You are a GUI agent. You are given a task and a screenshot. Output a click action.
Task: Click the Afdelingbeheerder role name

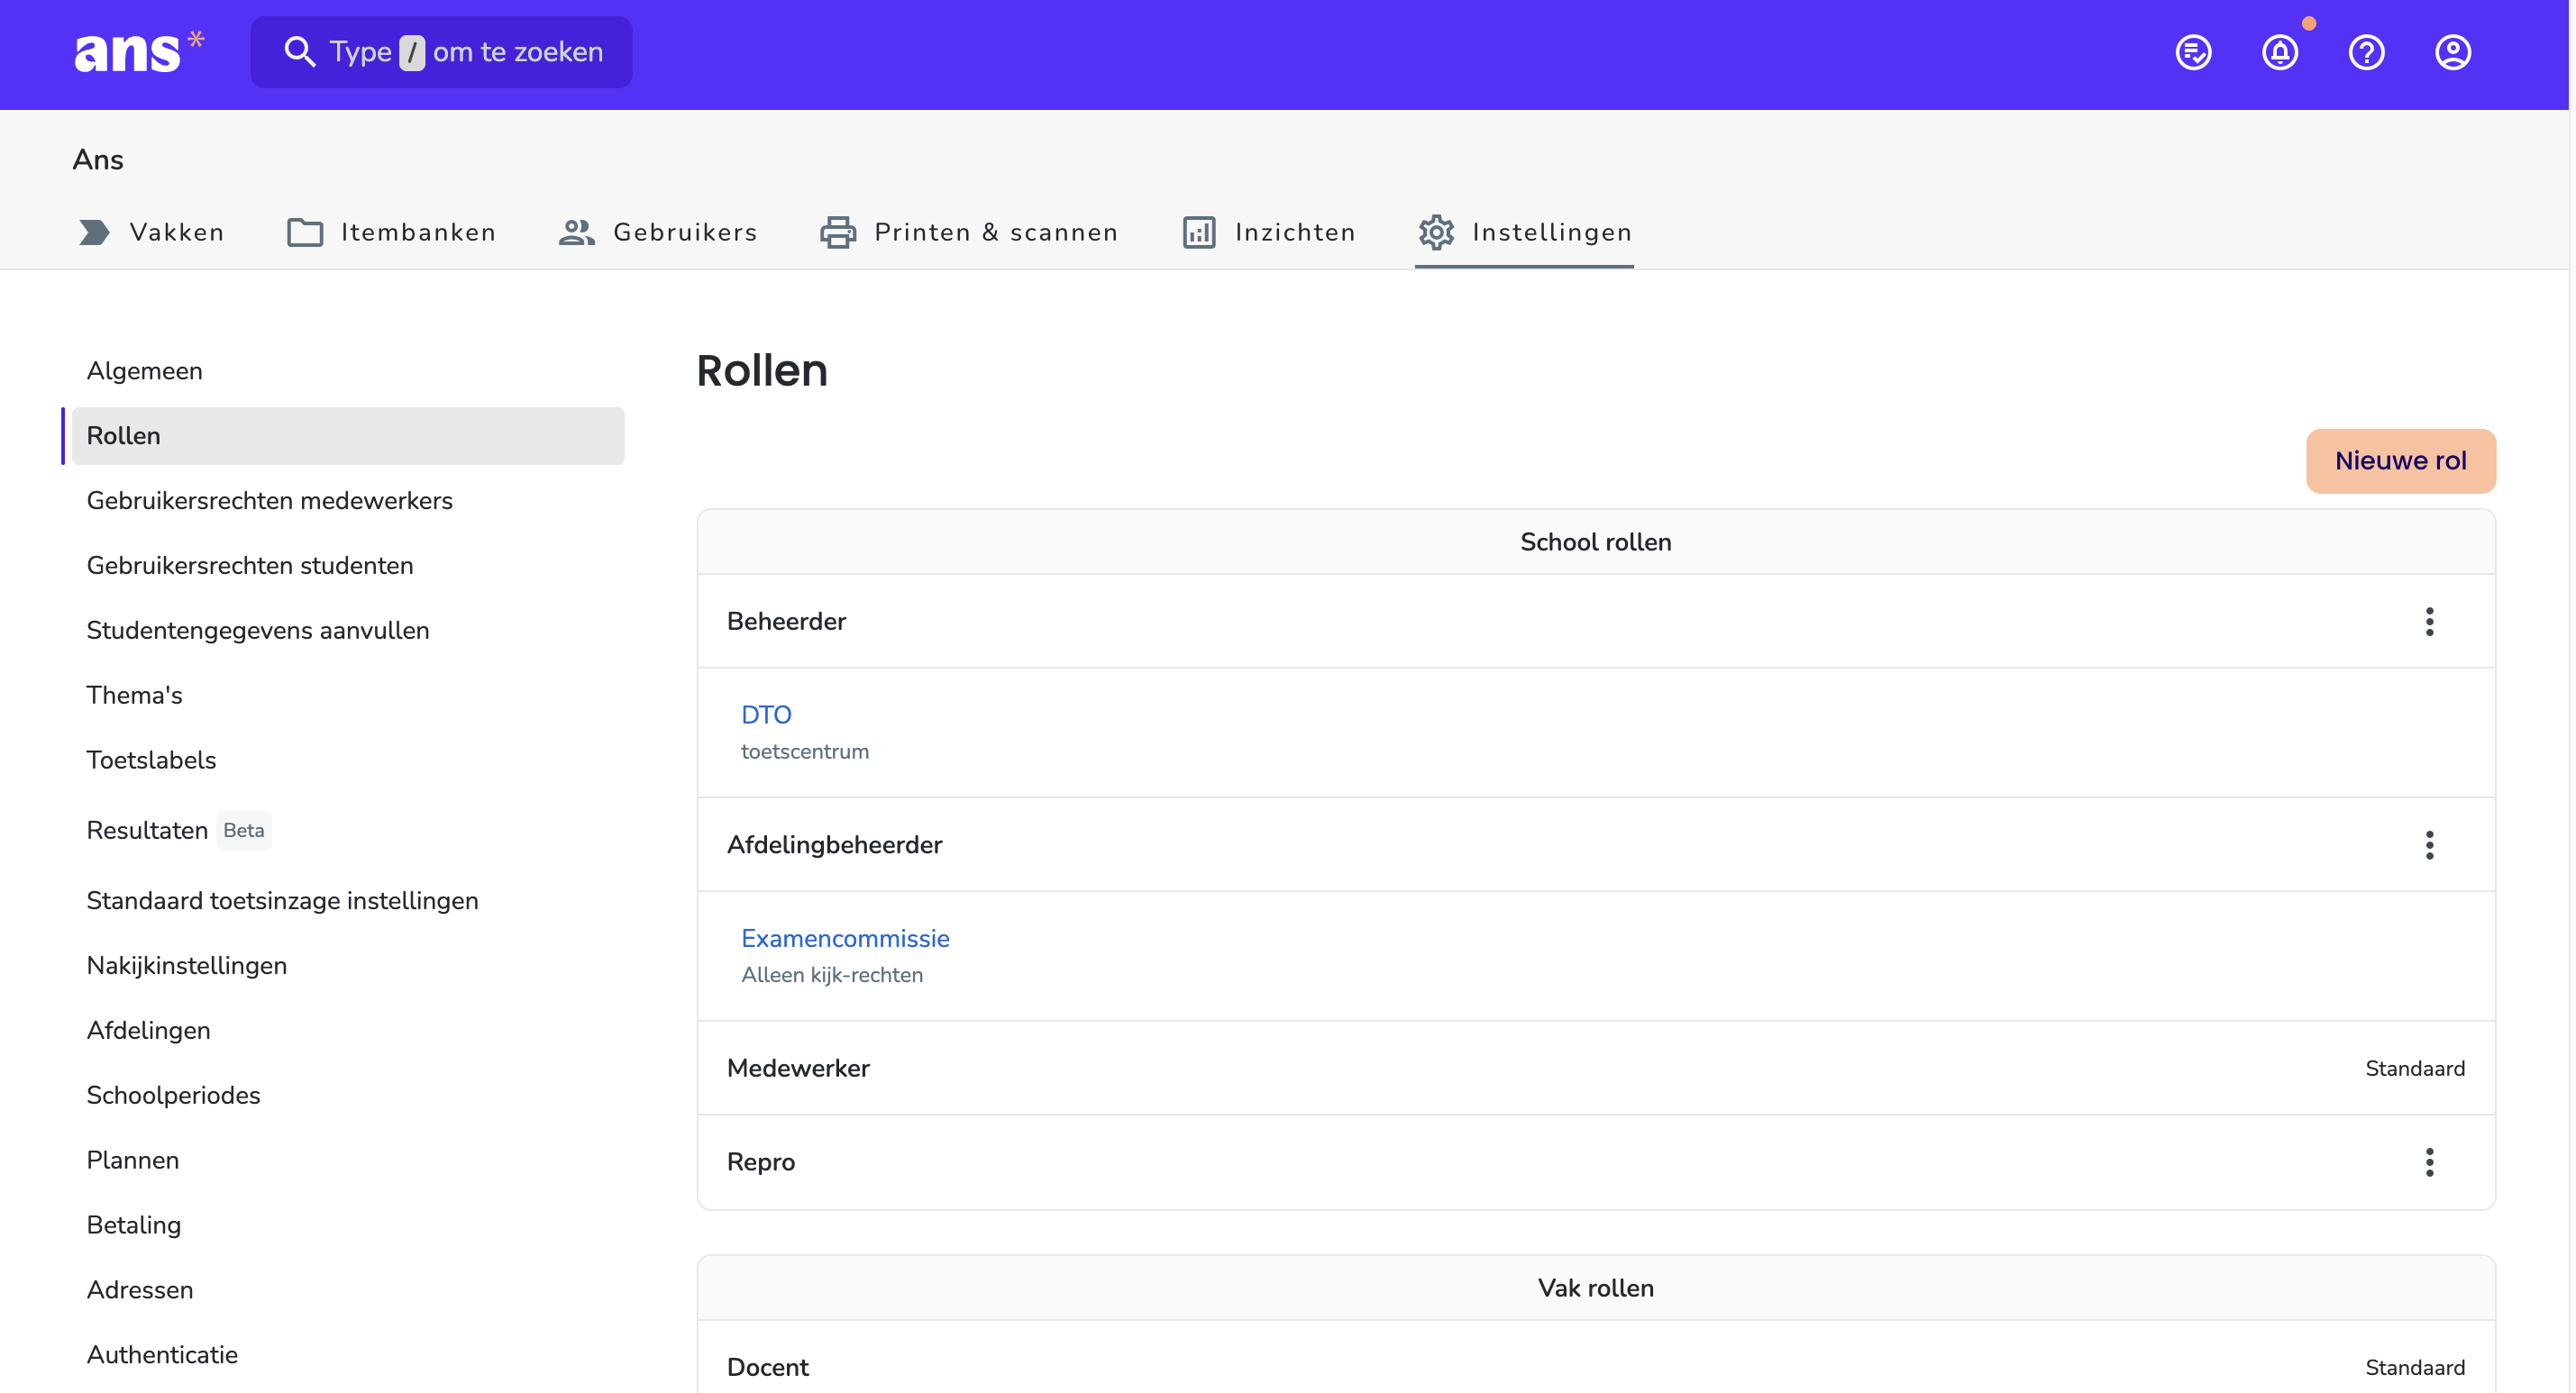pyautogui.click(x=834, y=845)
